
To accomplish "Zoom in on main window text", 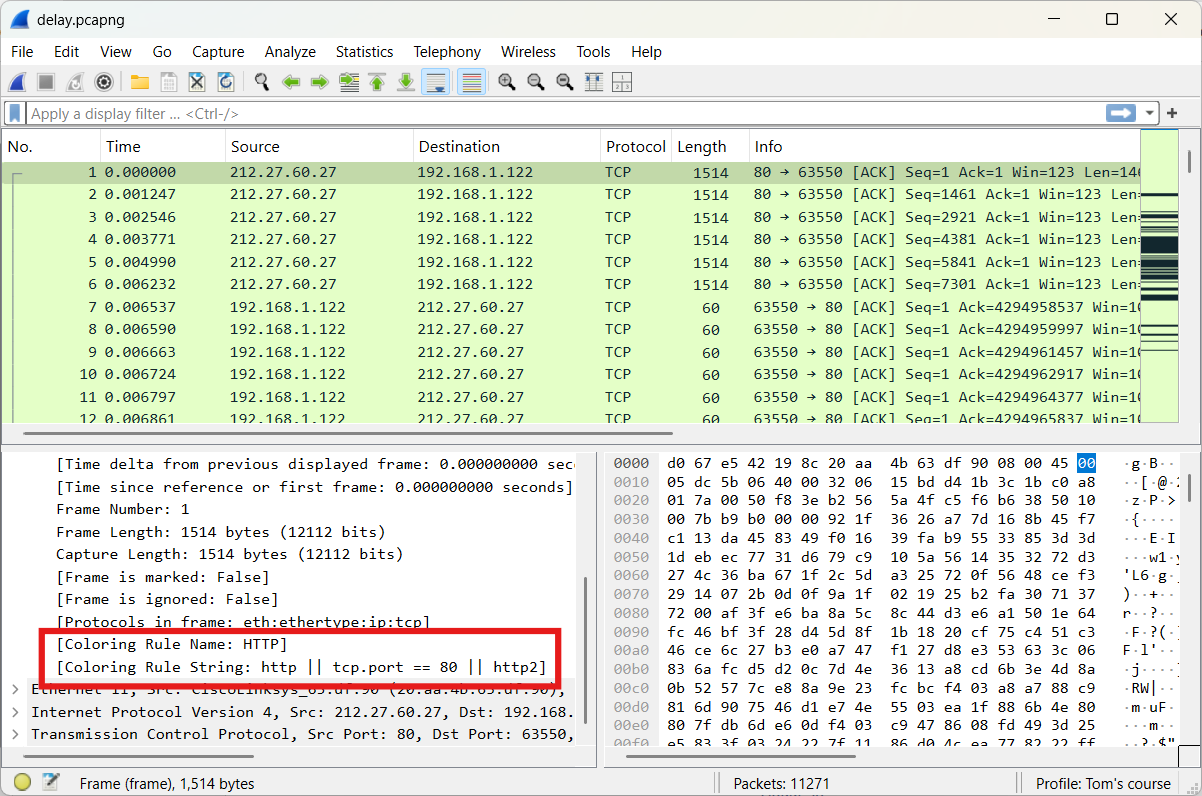I will (507, 82).
